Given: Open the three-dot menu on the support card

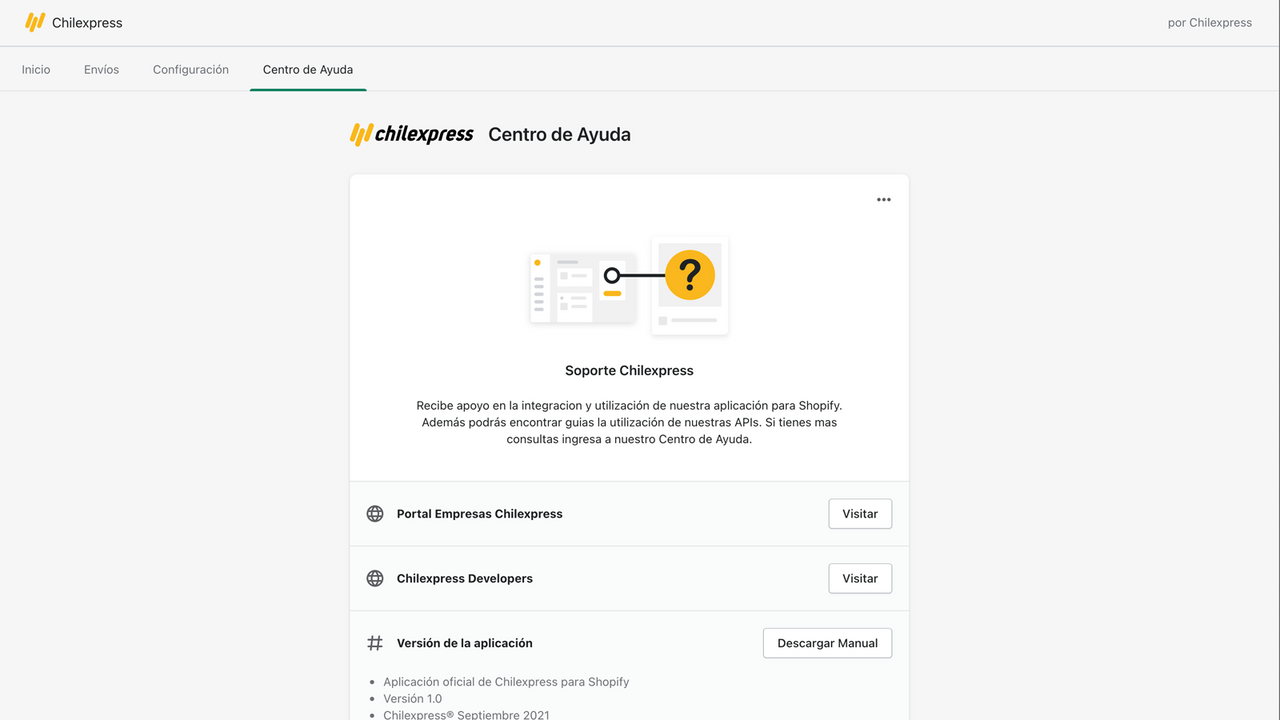Looking at the screenshot, I should (x=884, y=200).
